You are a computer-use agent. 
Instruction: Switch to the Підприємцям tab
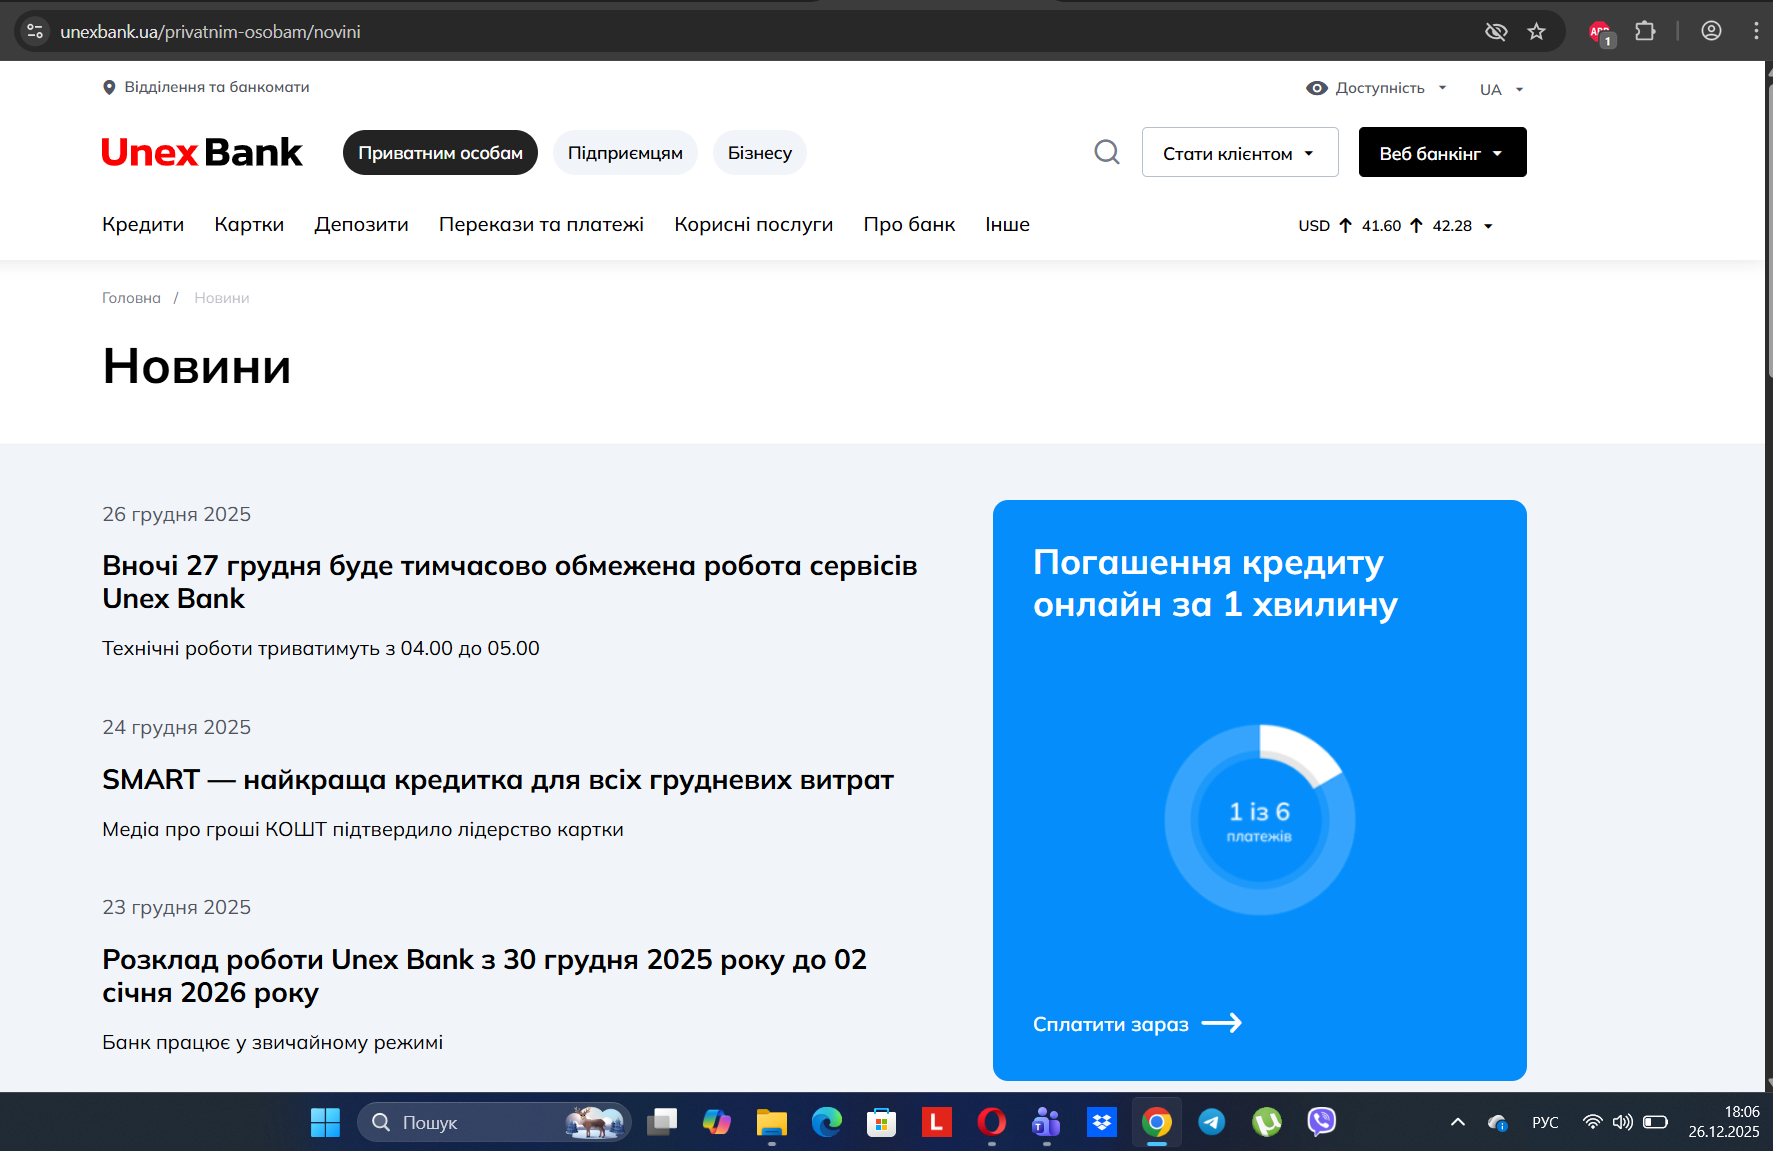pyautogui.click(x=625, y=152)
